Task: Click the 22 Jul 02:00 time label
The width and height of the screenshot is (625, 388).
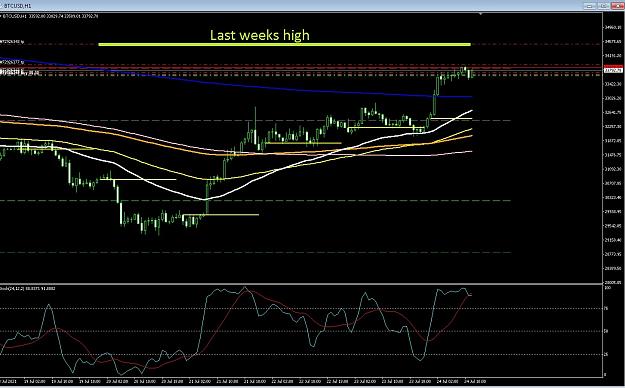Action: (x=282, y=382)
